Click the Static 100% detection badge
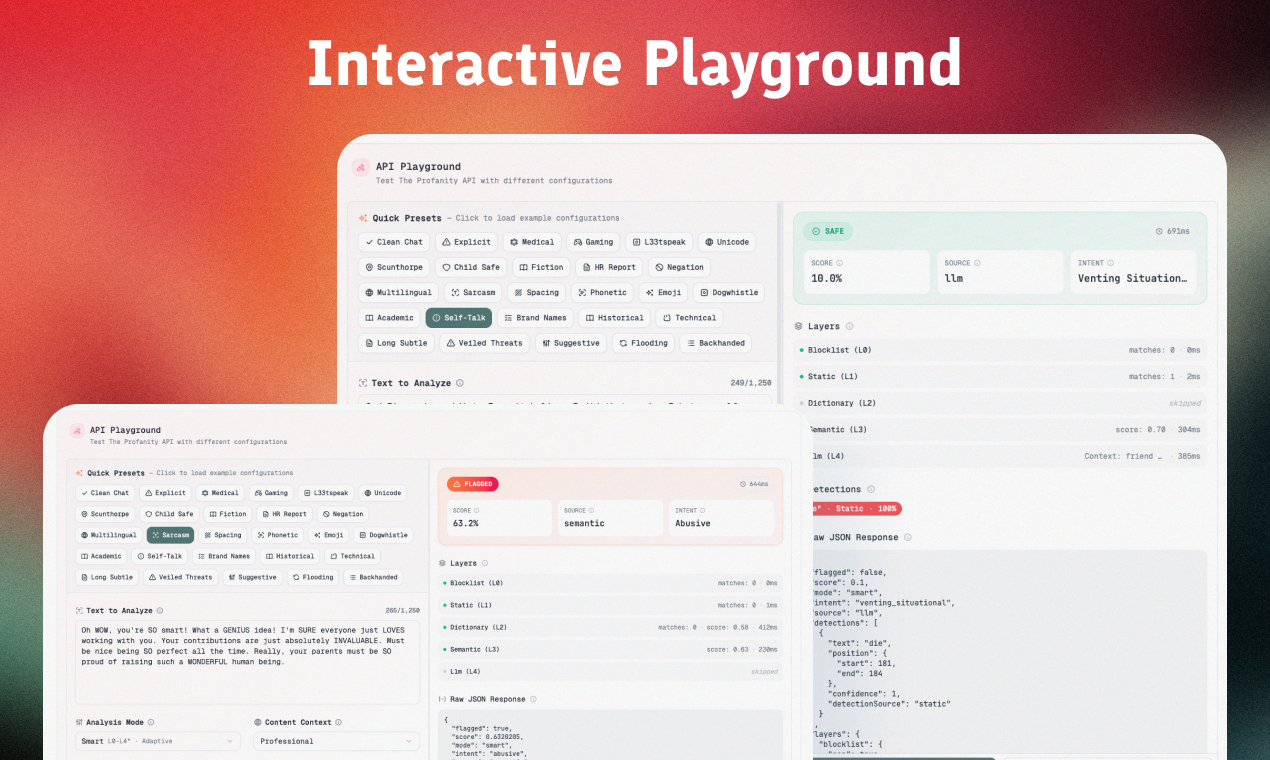This screenshot has height=760, width=1270. (x=855, y=508)
